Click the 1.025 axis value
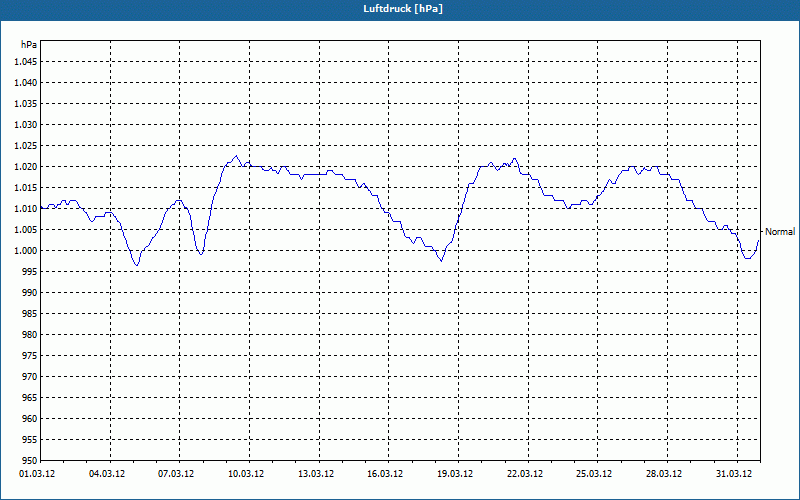Screen dimensions: 800x500 26,145
